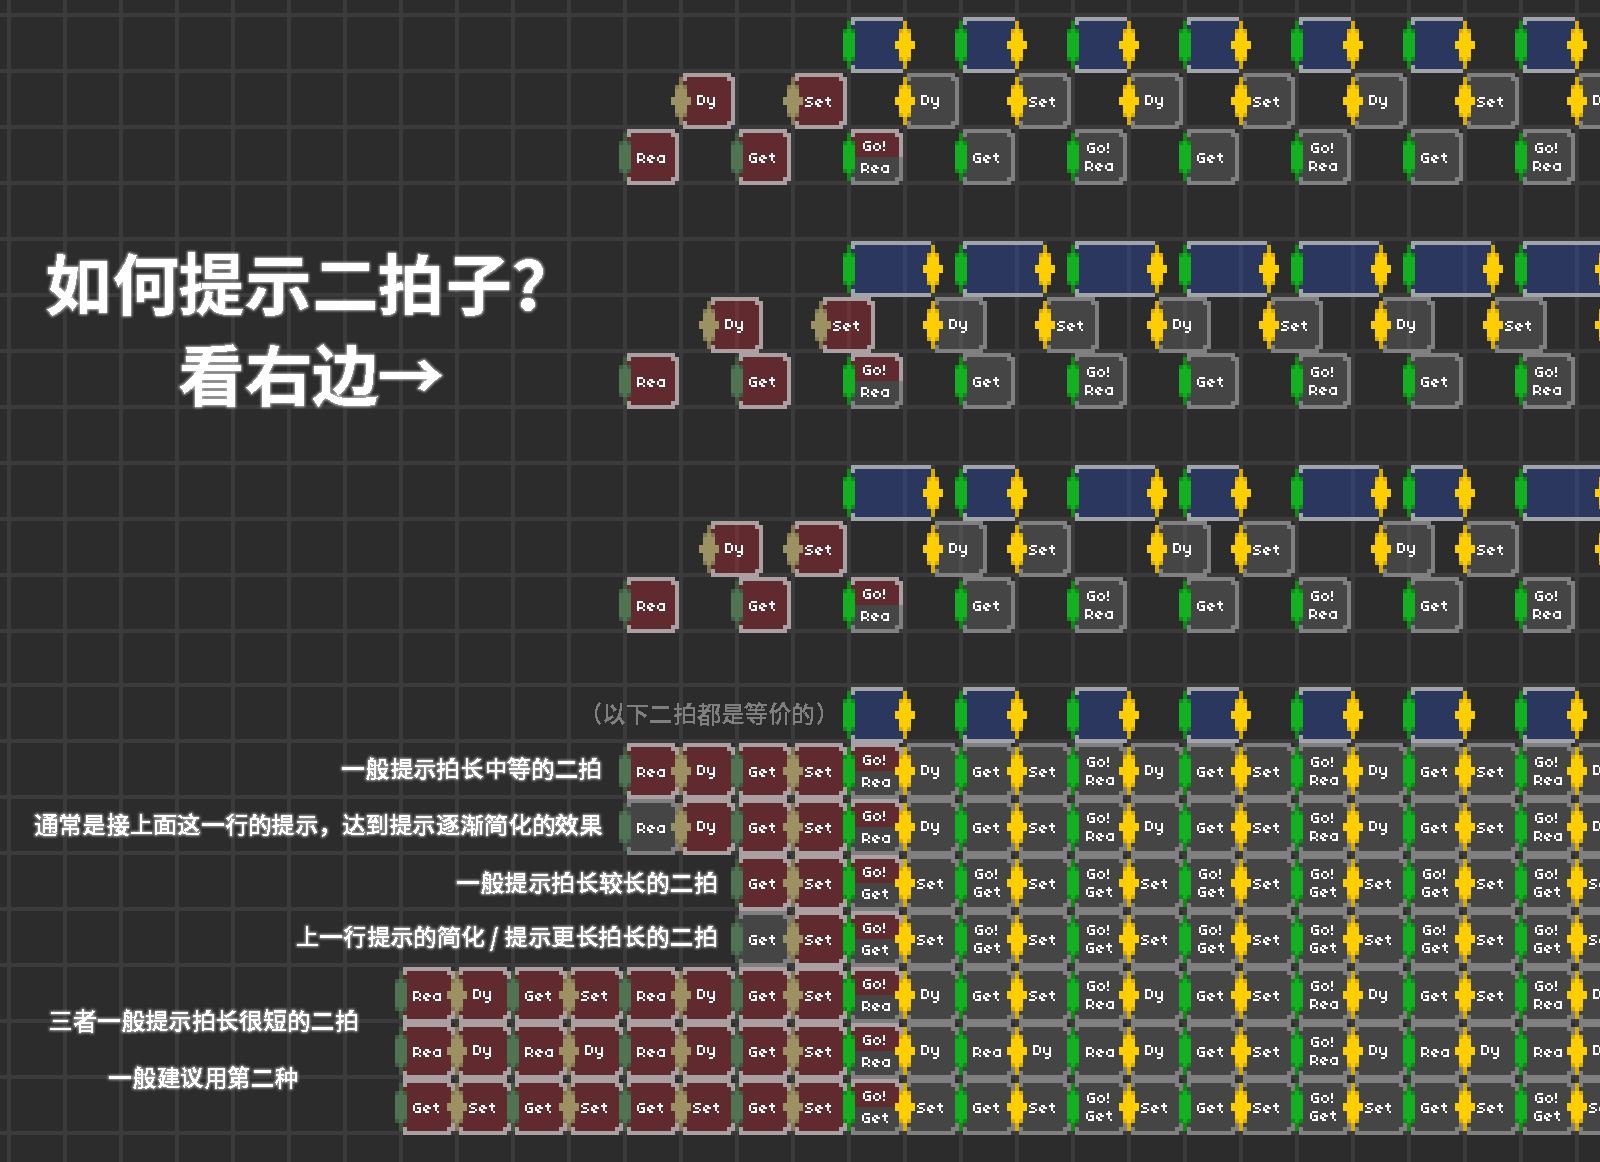Image resolution: width=1600 pixels, height=1162 pixels.
Task: Click the gray (以下二拍都是等价的) note
Action: point(708,714)
